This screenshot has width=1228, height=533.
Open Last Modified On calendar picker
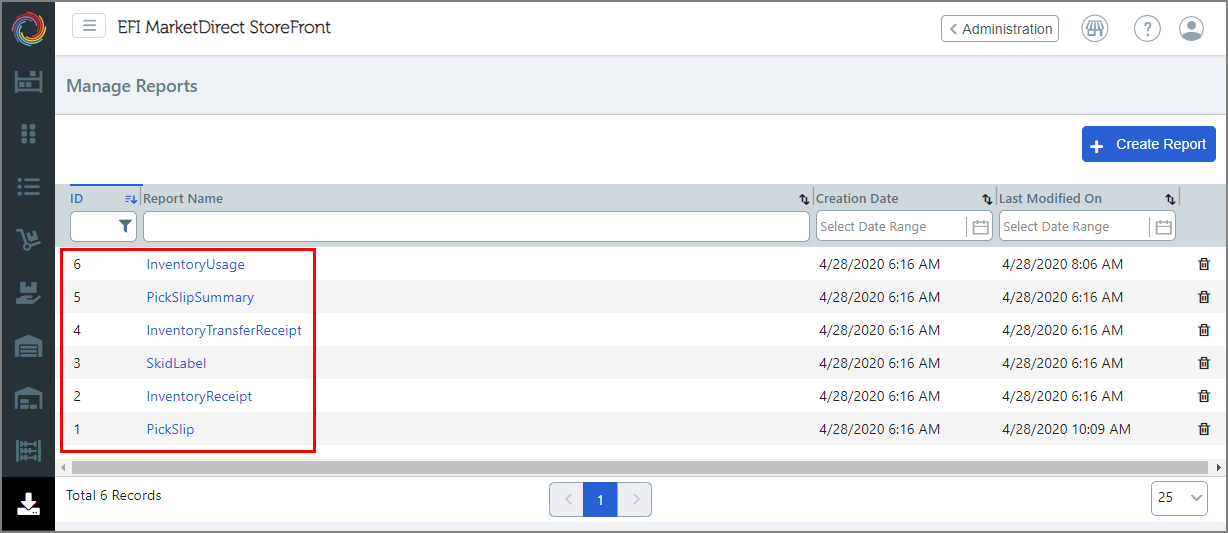1163,227
